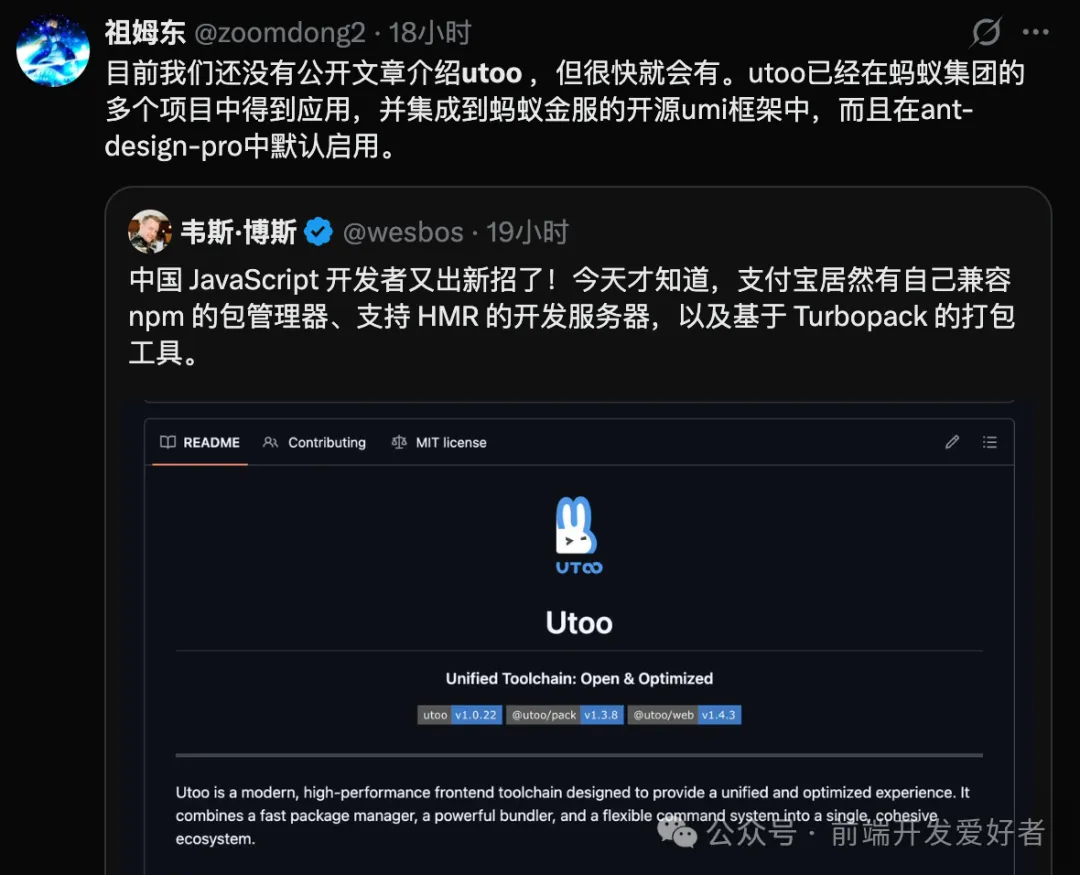1080x875 pixels.
Task: Open the zoomdong2 profile avatar
Action: pos(53,51)
